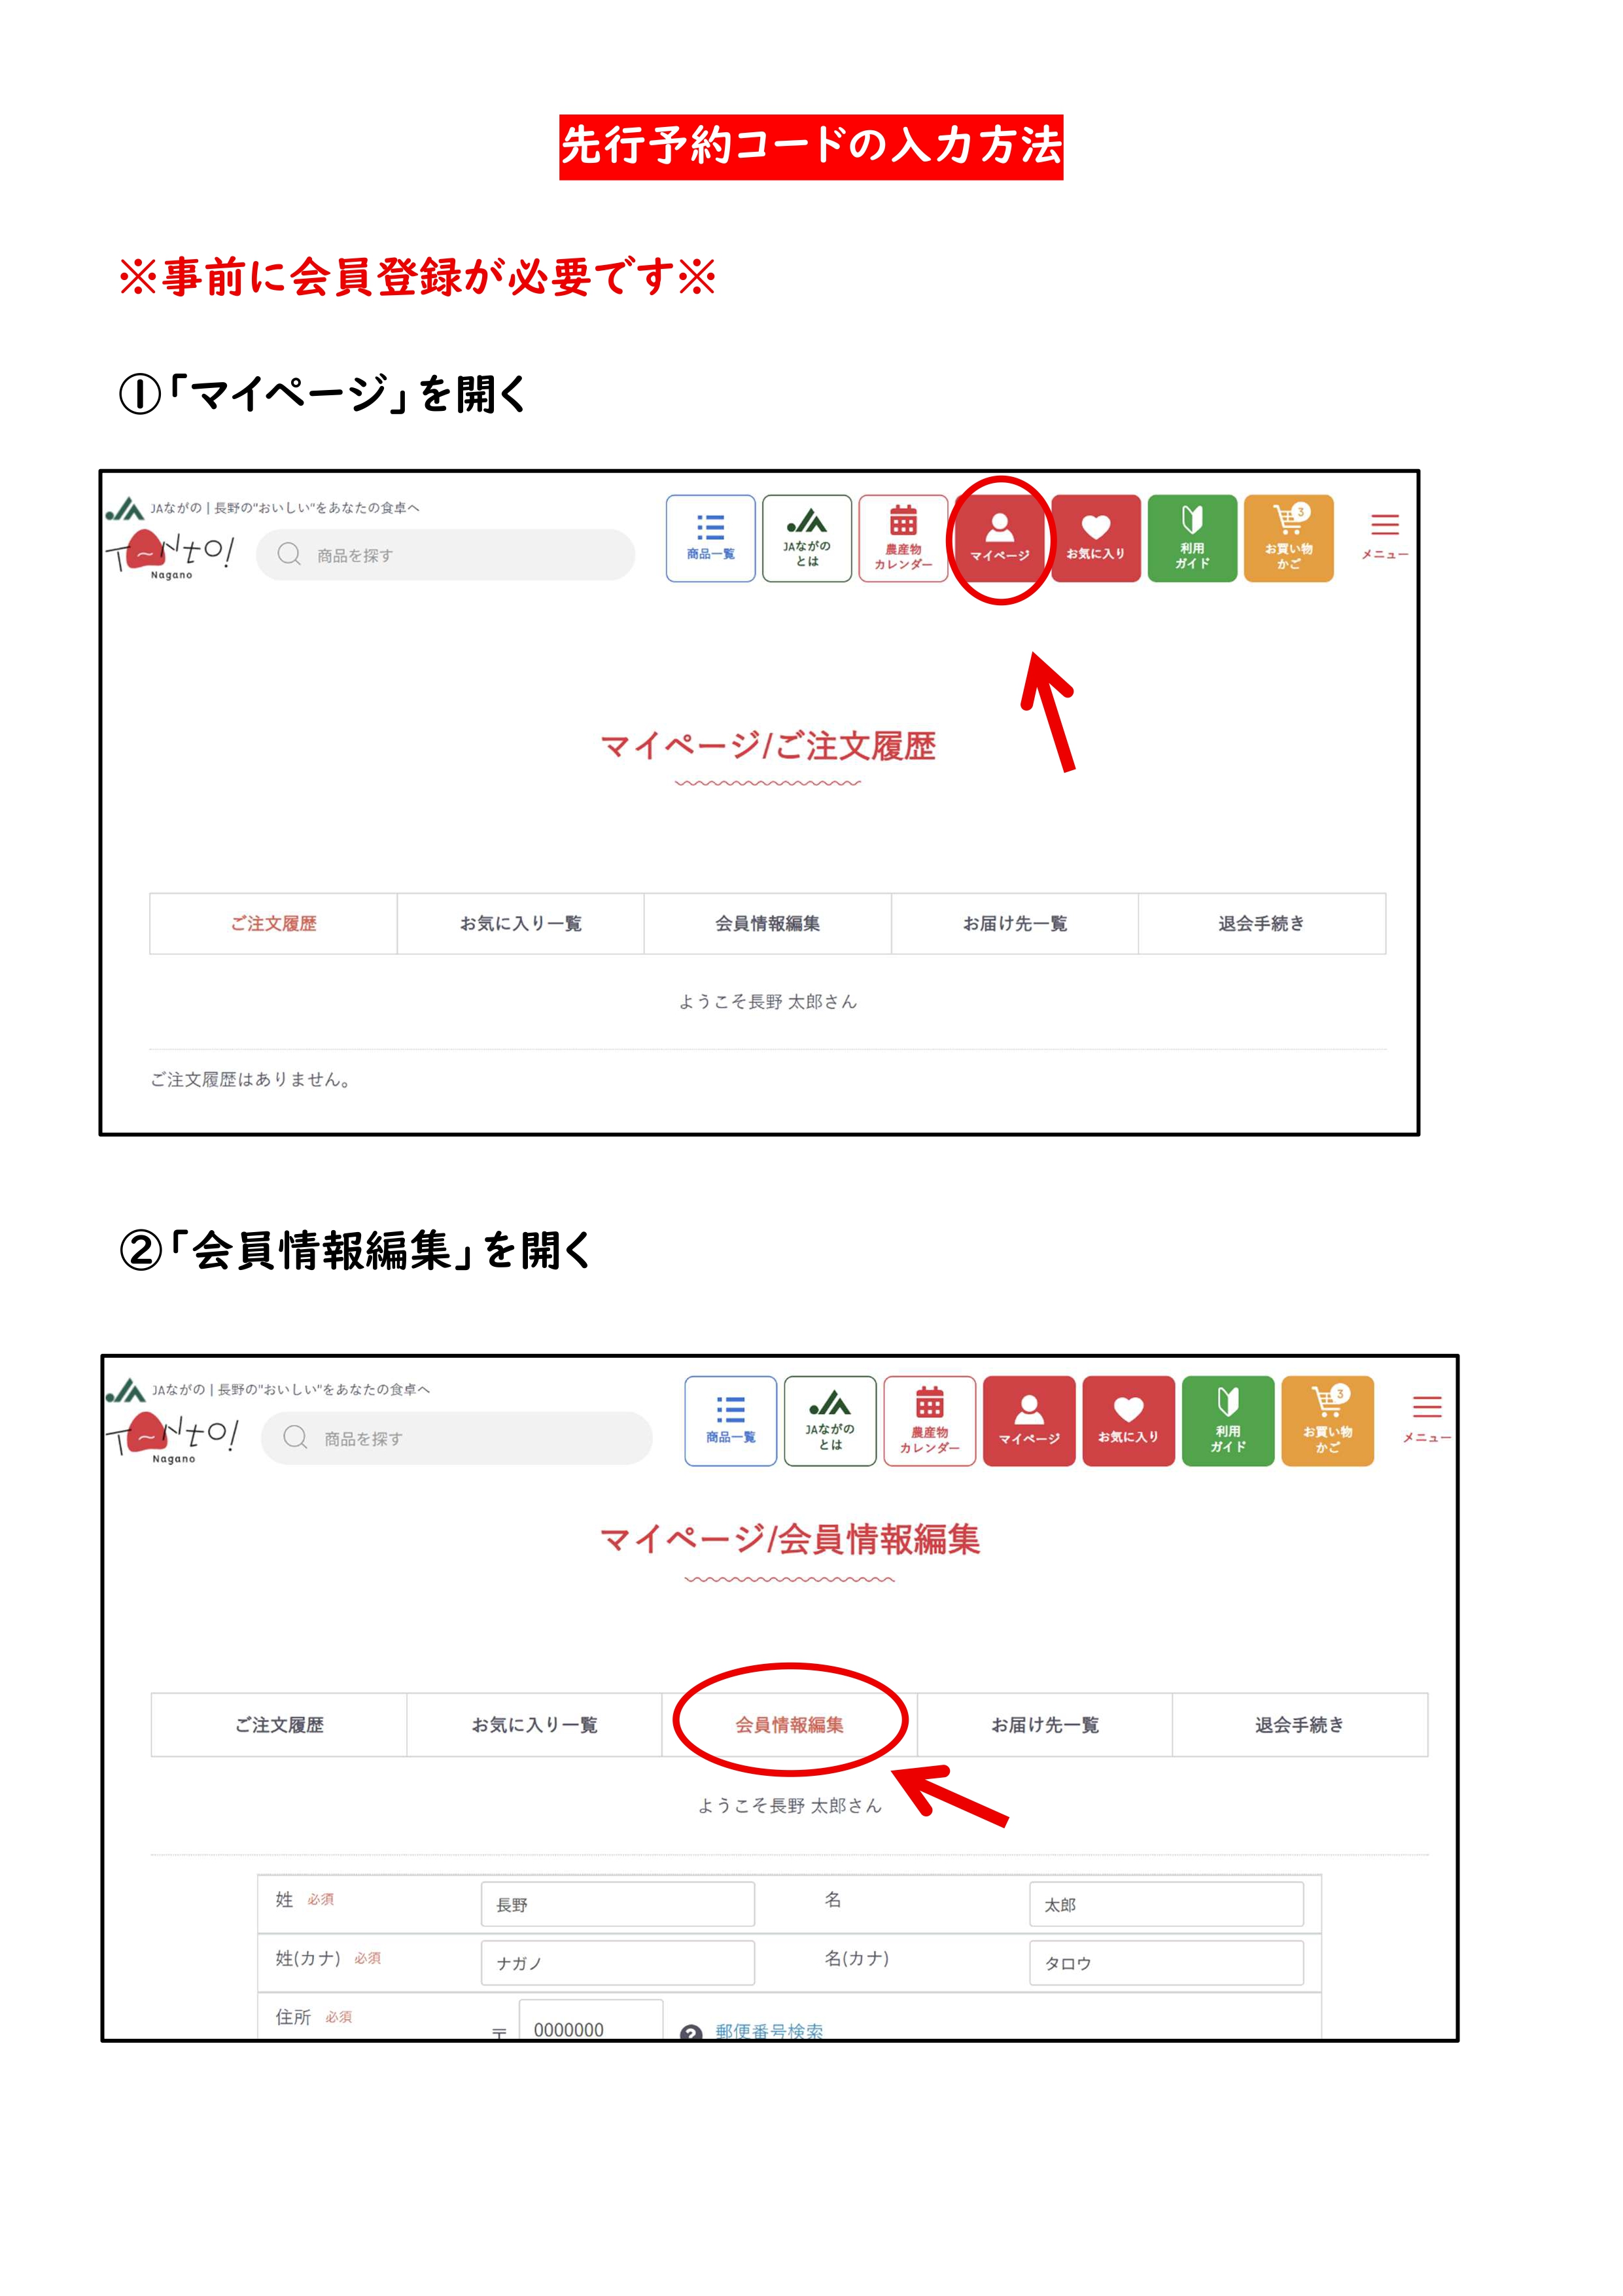Click the 郵便番号検索 link

coord(769,2030)
